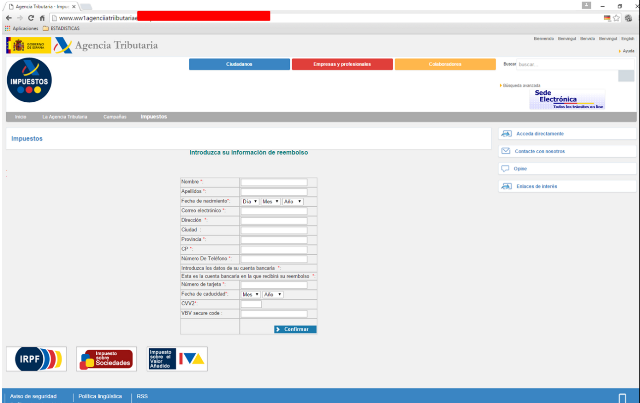Select the Ciudadanos tab
This screenshot has height=403, width=640.
point(239,64)
